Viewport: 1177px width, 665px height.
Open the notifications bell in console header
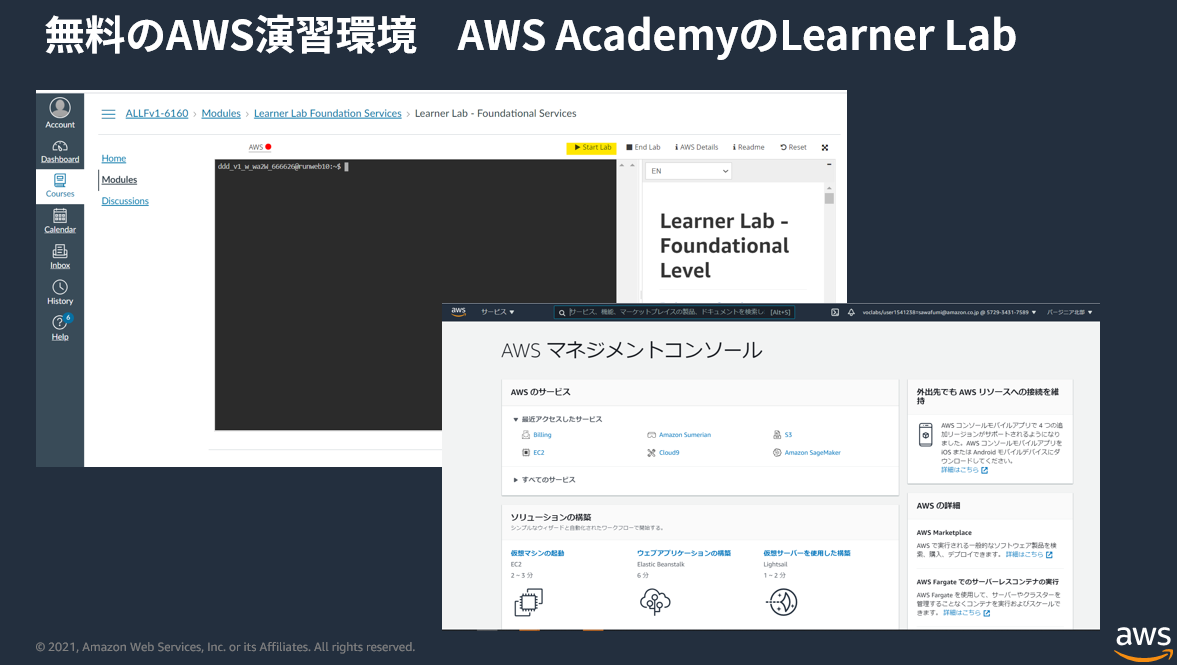(851, 312)
